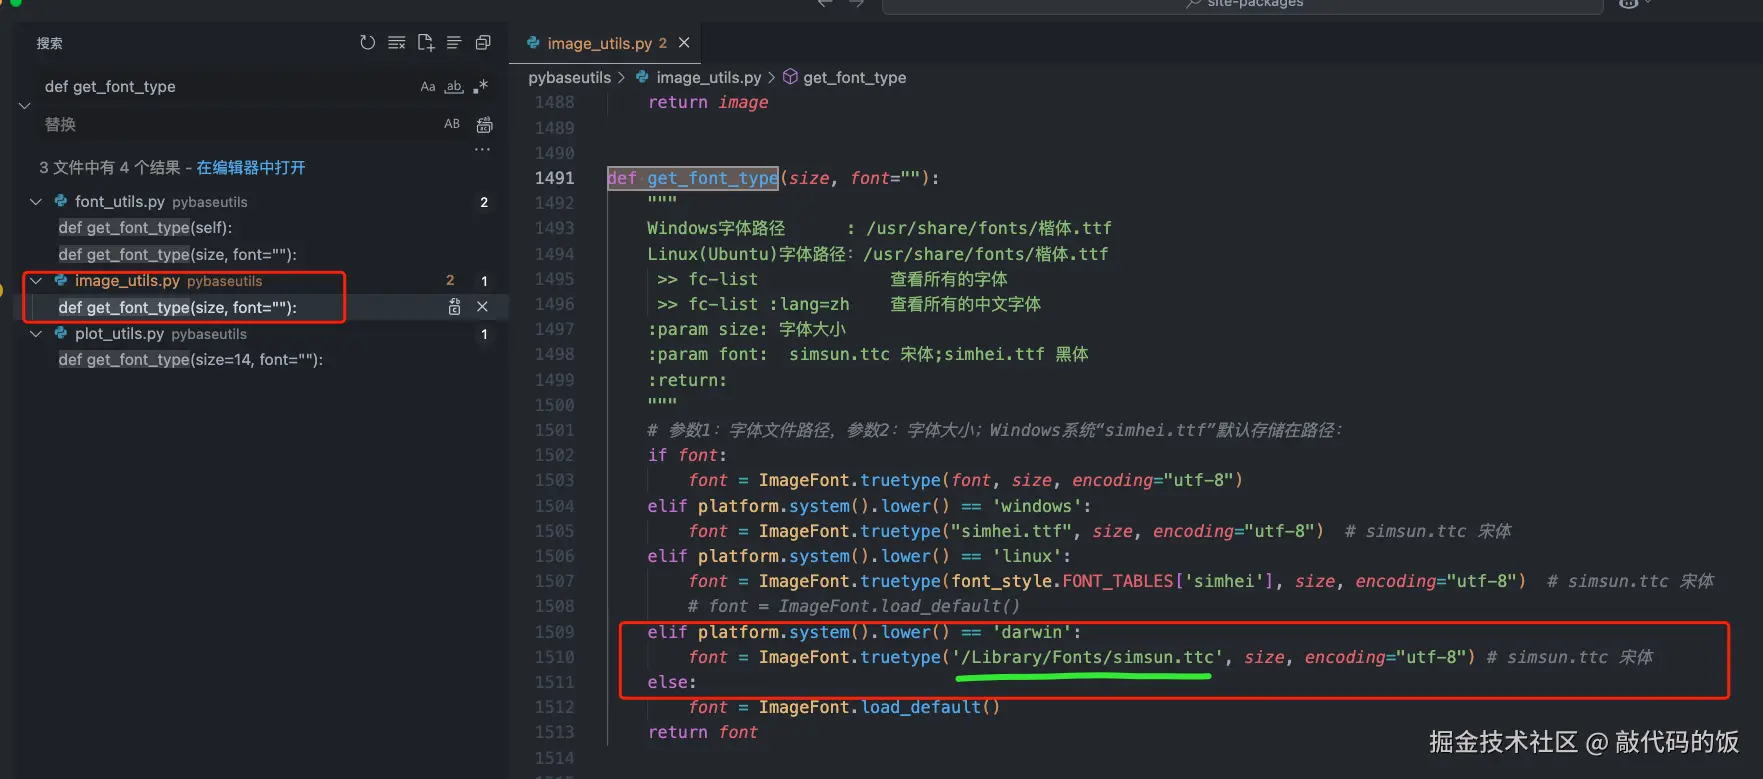
Task: Toggle Match Case in search box
Action: pos(428,87)
